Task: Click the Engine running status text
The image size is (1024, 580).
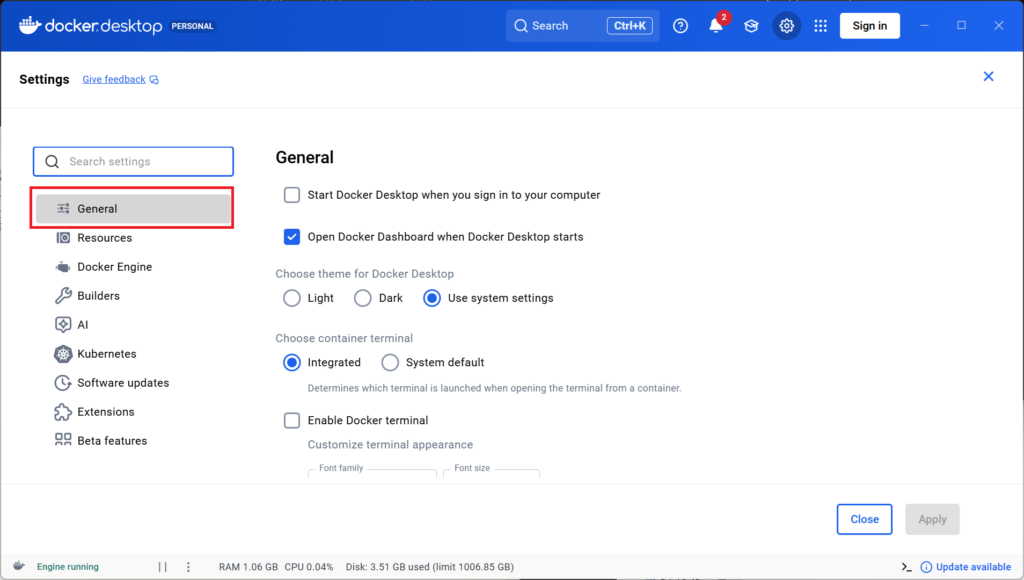Action: coord(68,567)
